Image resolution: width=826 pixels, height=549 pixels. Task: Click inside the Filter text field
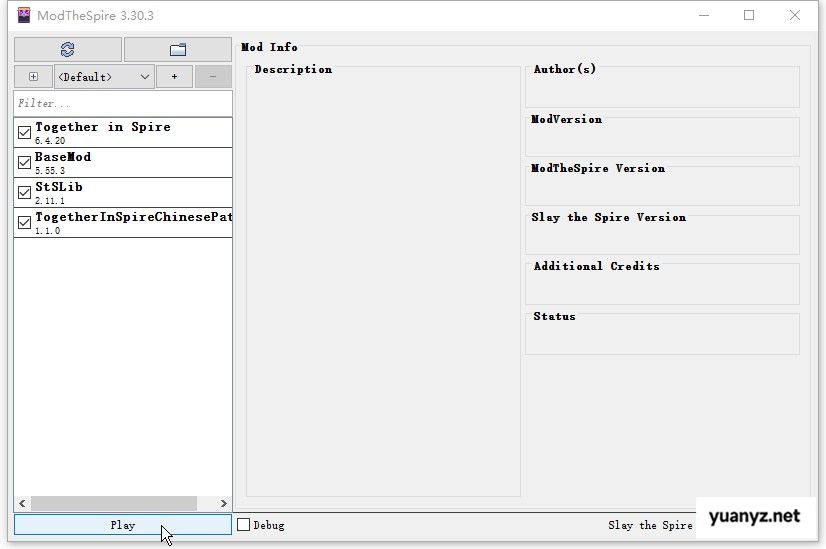pos(123,103)
